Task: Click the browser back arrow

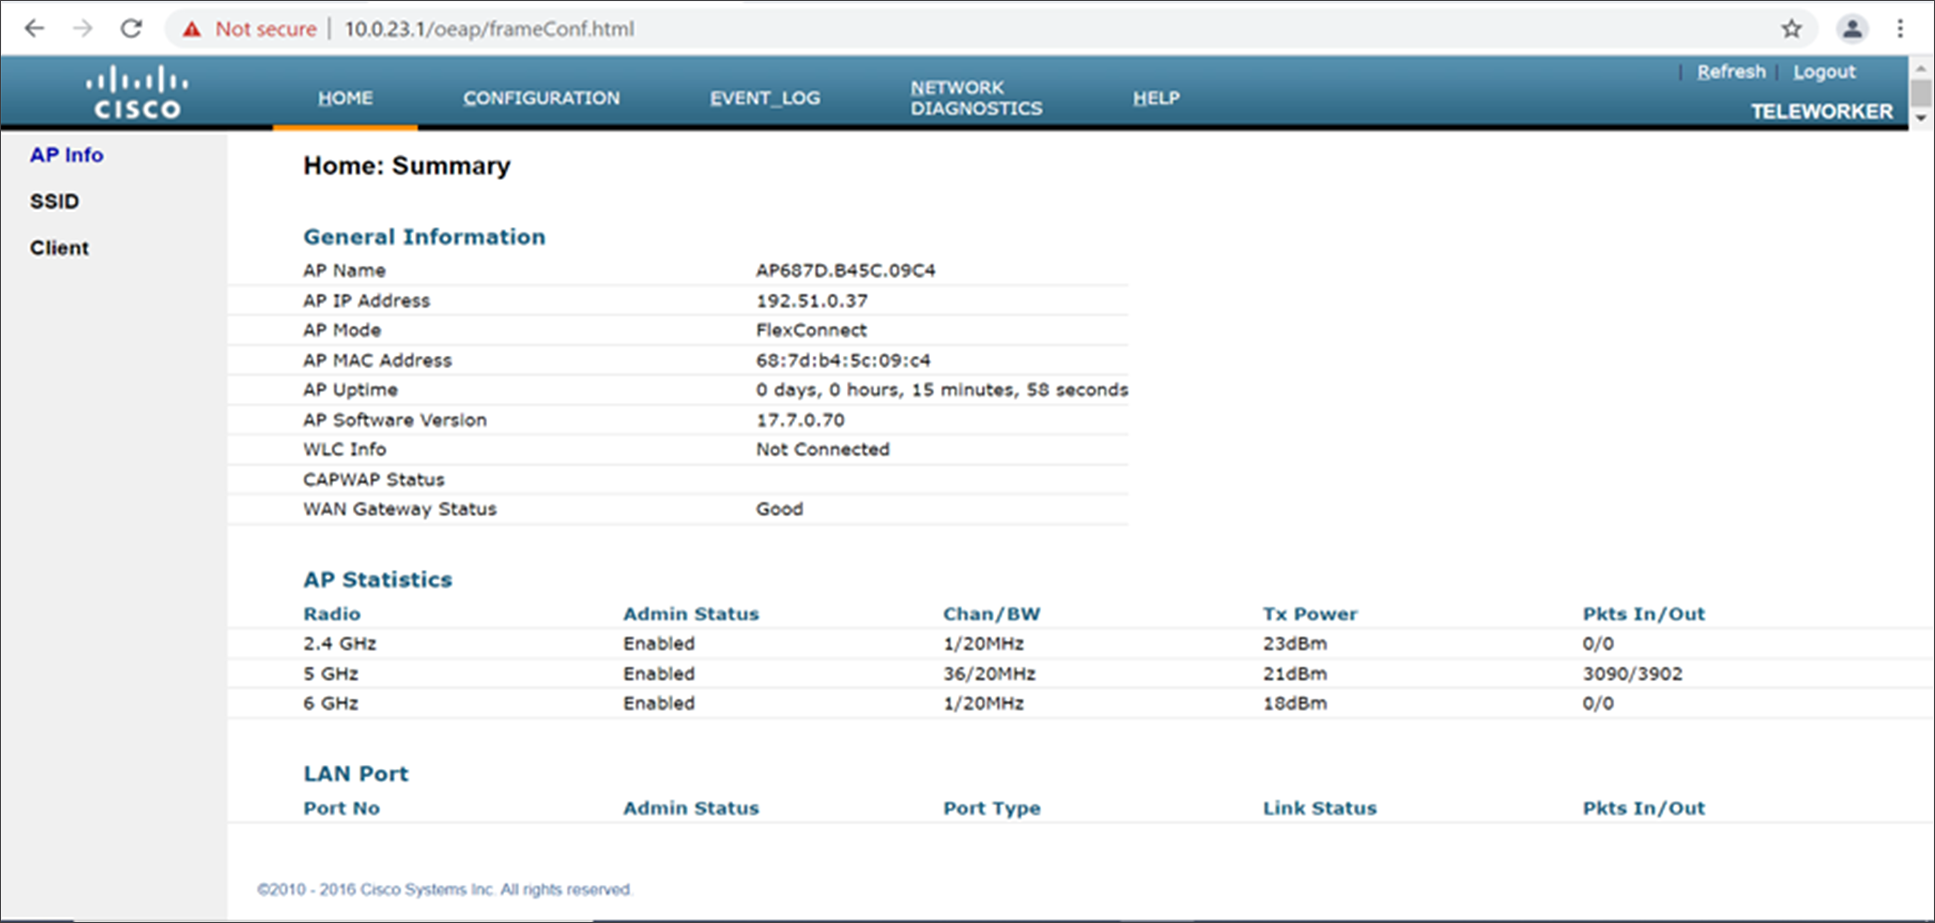Action: tap(34, 29)
